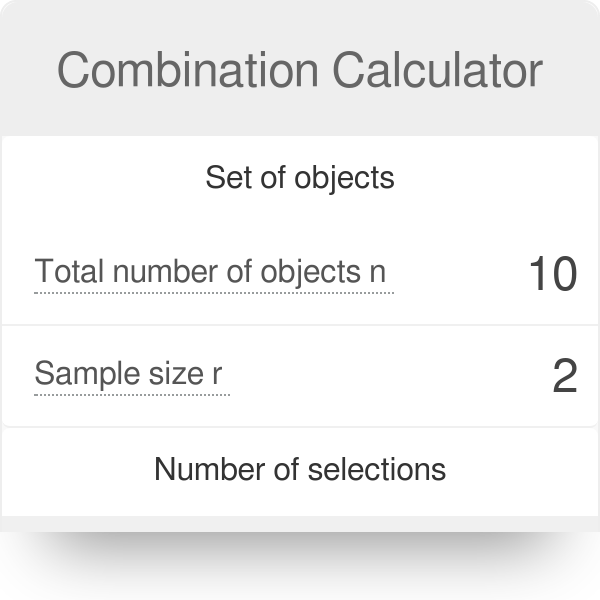The image size is (600, 600).
Task: Click the value 10 input field
Action: coord(552,274)
